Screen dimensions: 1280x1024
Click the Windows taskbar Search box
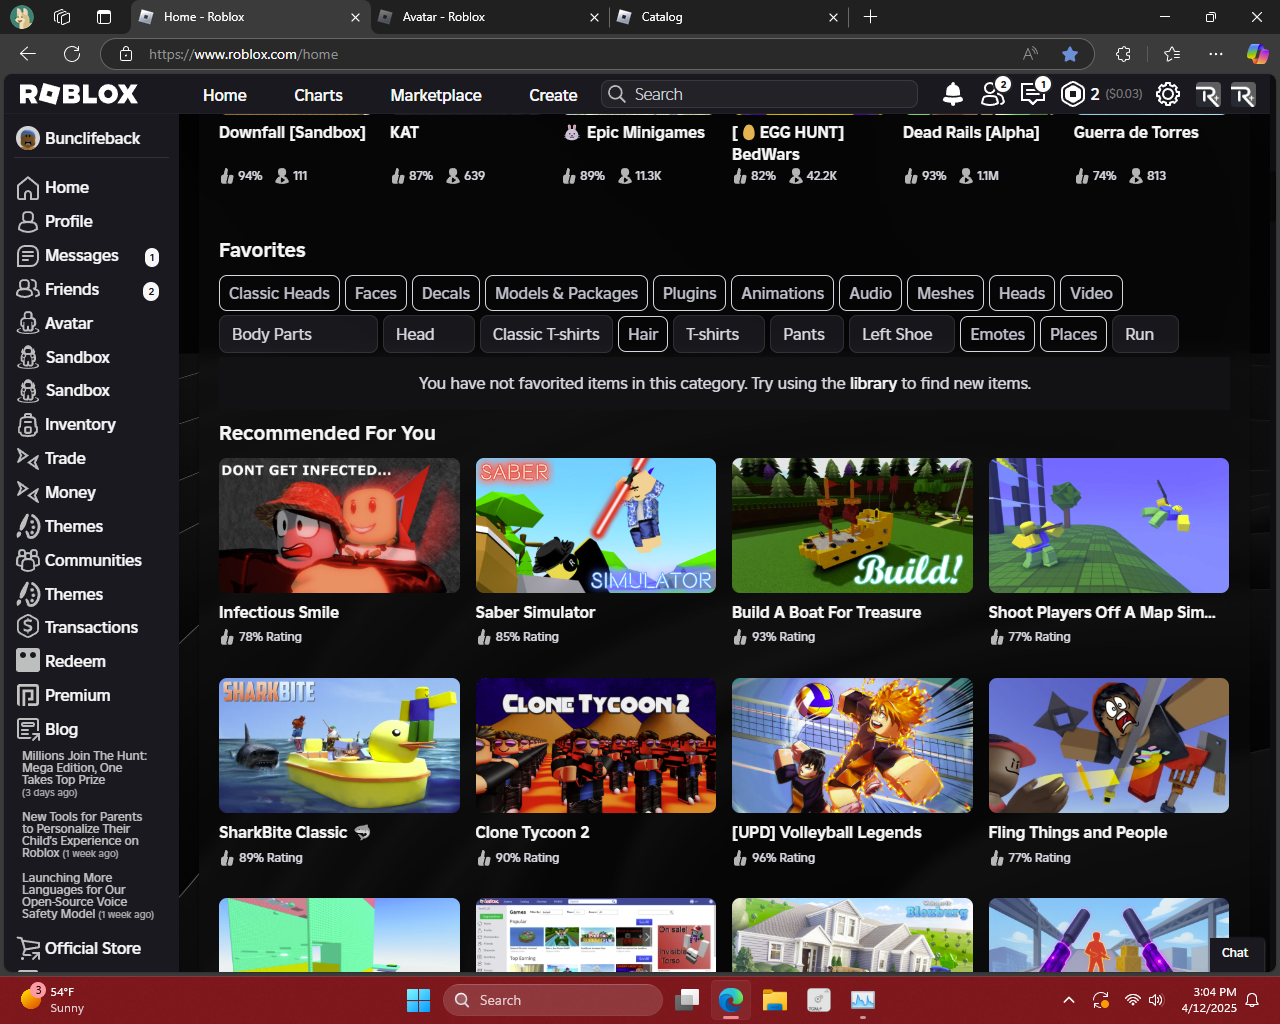pyautogui.click(x=553, y=1000)
